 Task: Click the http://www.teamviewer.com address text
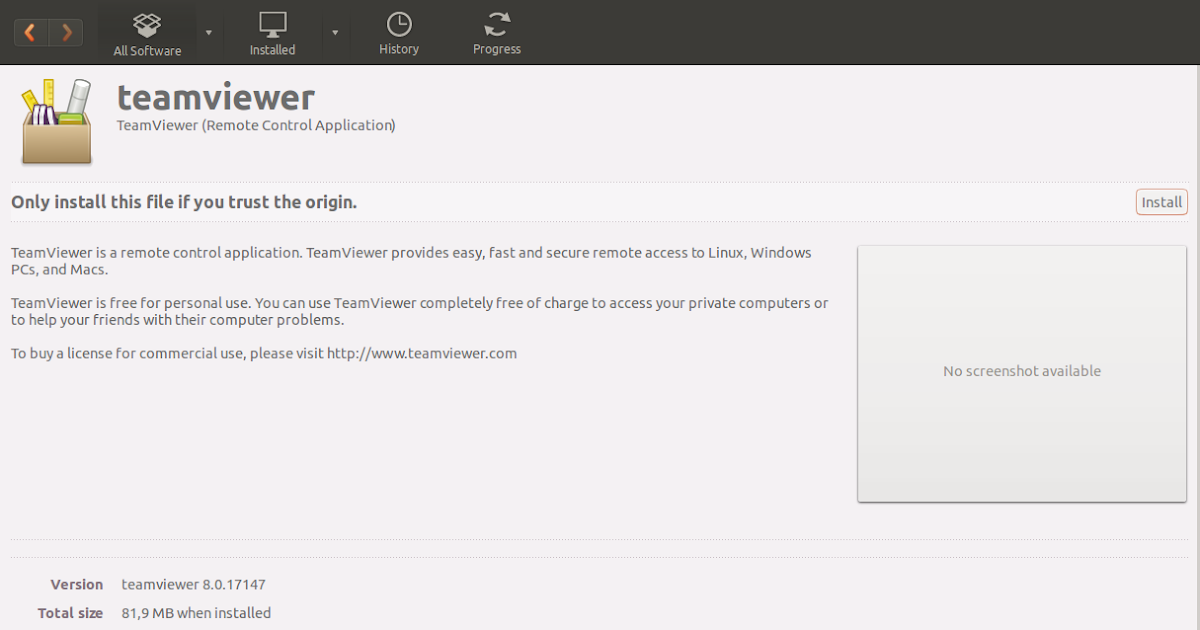coord(422,353)
